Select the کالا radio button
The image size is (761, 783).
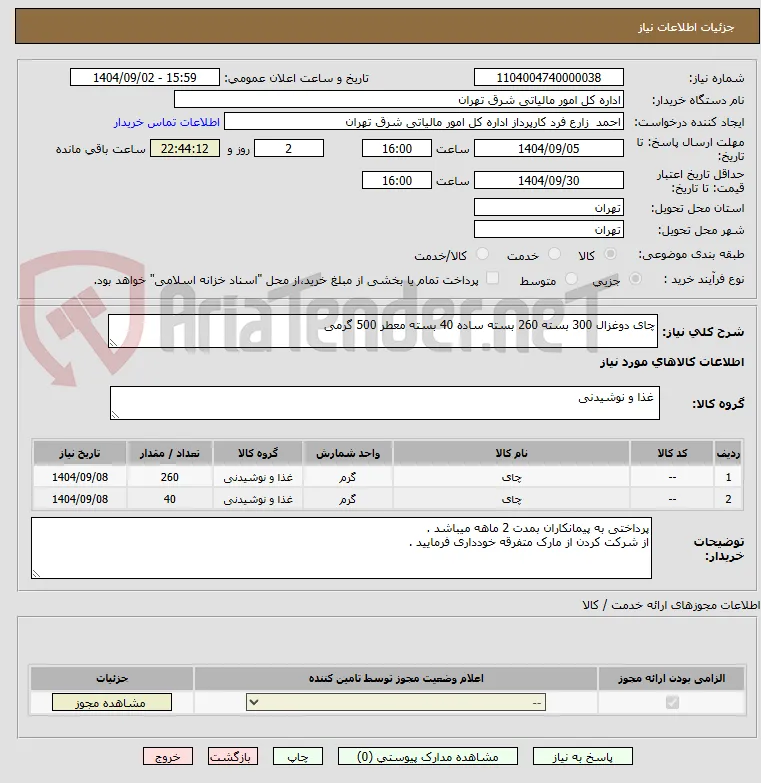610,254
